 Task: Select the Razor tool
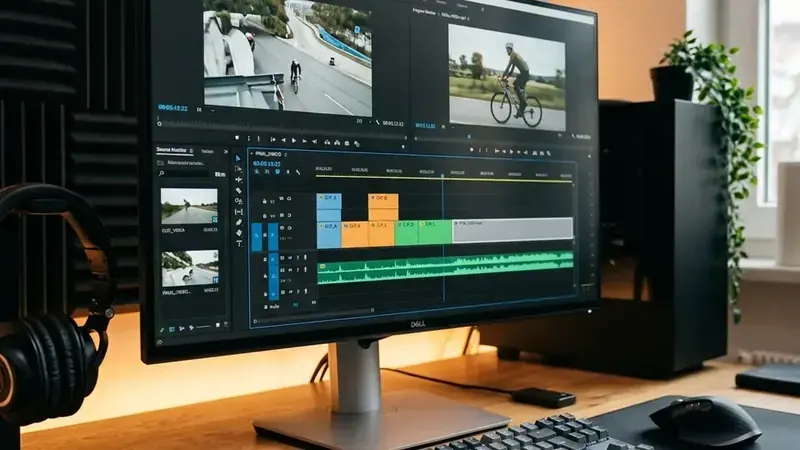pos(238,190)
